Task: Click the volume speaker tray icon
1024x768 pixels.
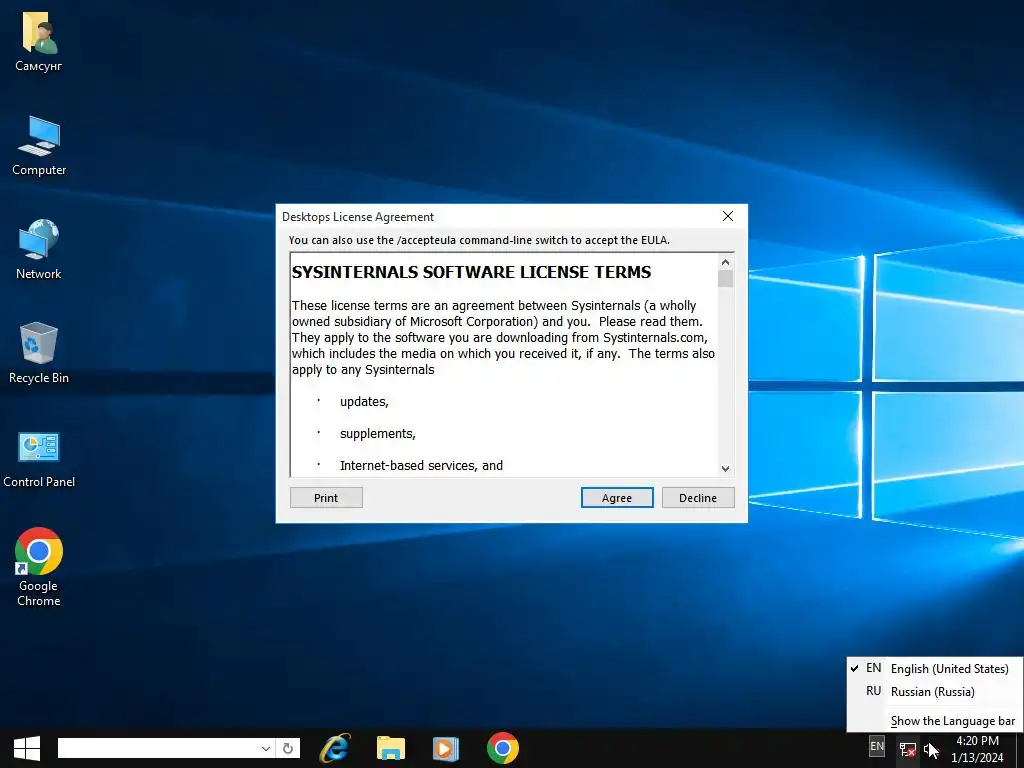Action: (930, 750)
